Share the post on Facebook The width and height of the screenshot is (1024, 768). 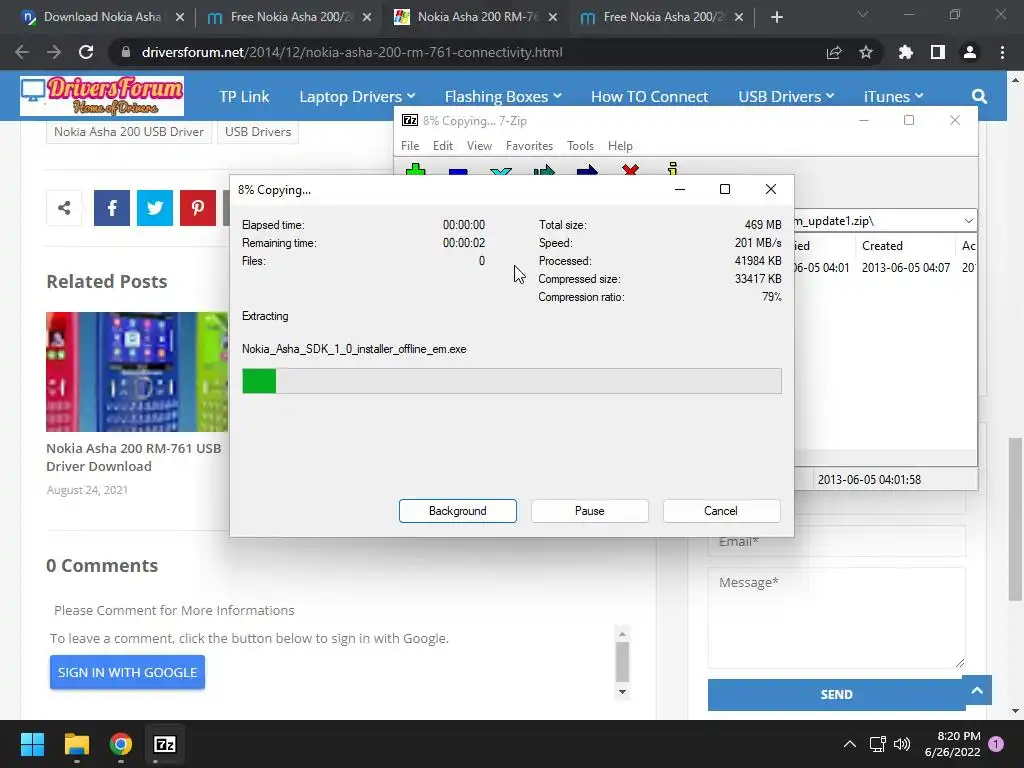click(112, 208)
